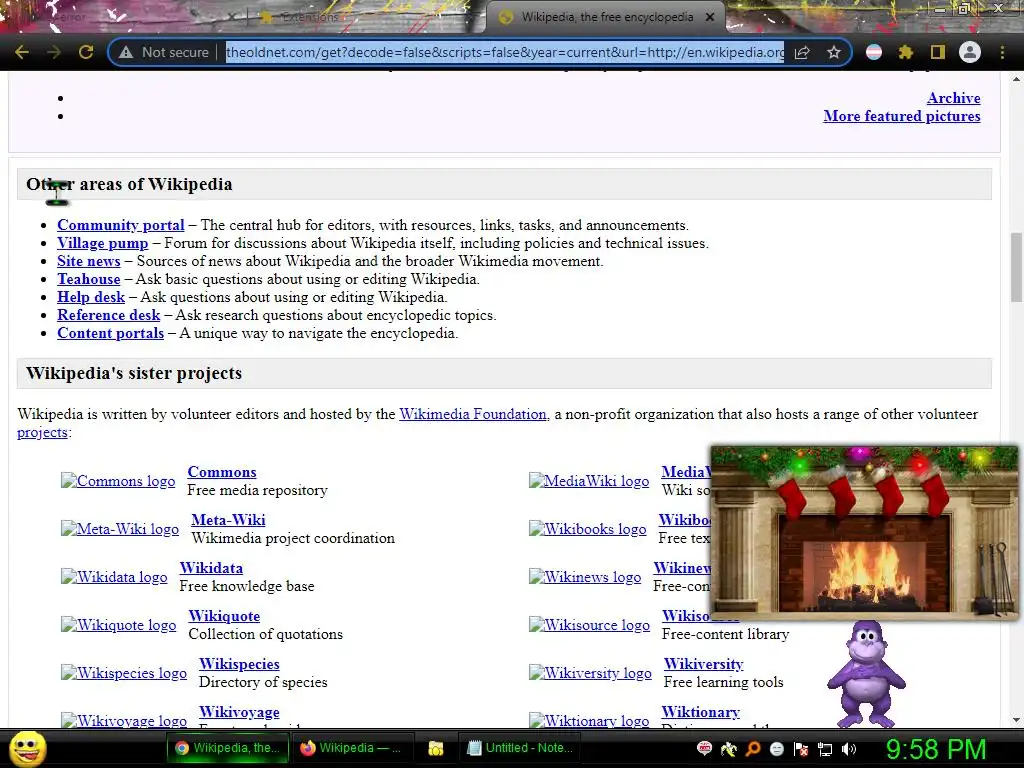The height and width of the screenshot is (768, 1024).
Task: Click the Wikinews logo image
Action: point(585,577)
